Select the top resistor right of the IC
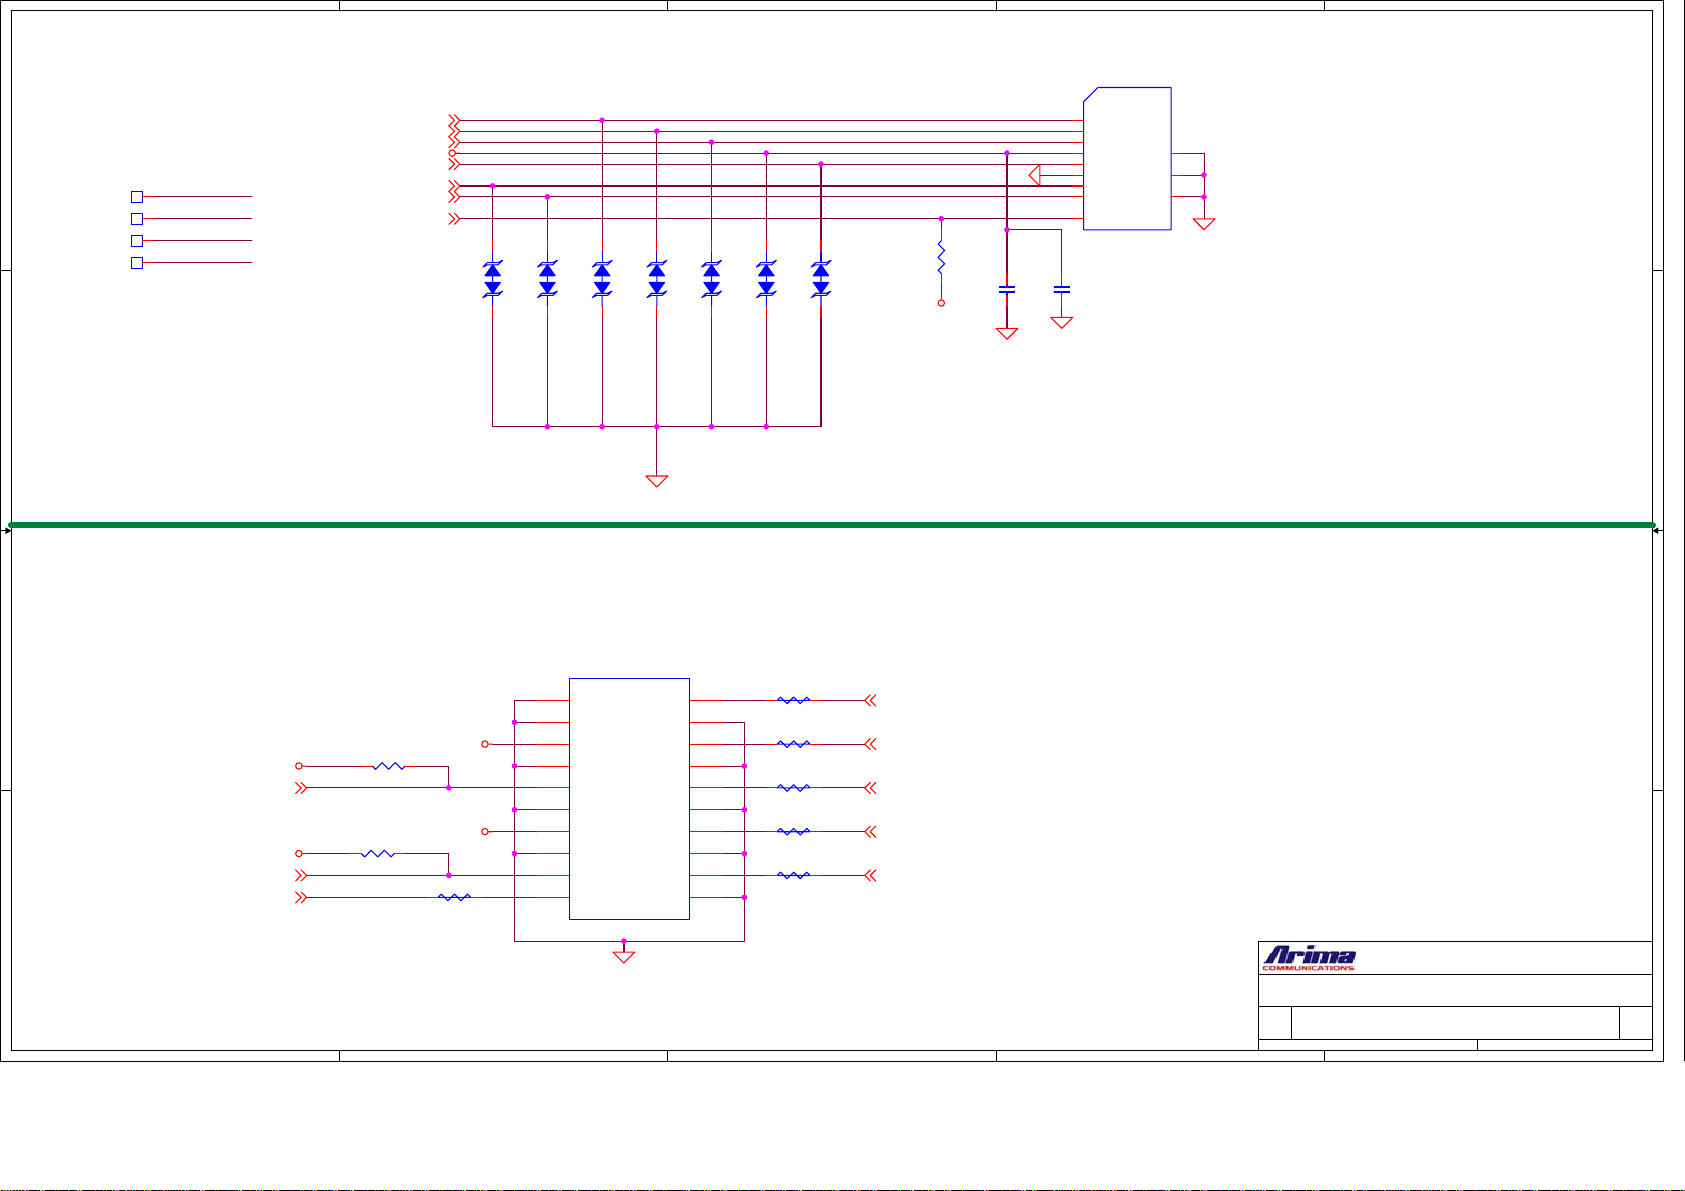This screenshot has width=1685, height=1191. pyautogui.click(x=793, y=701)
